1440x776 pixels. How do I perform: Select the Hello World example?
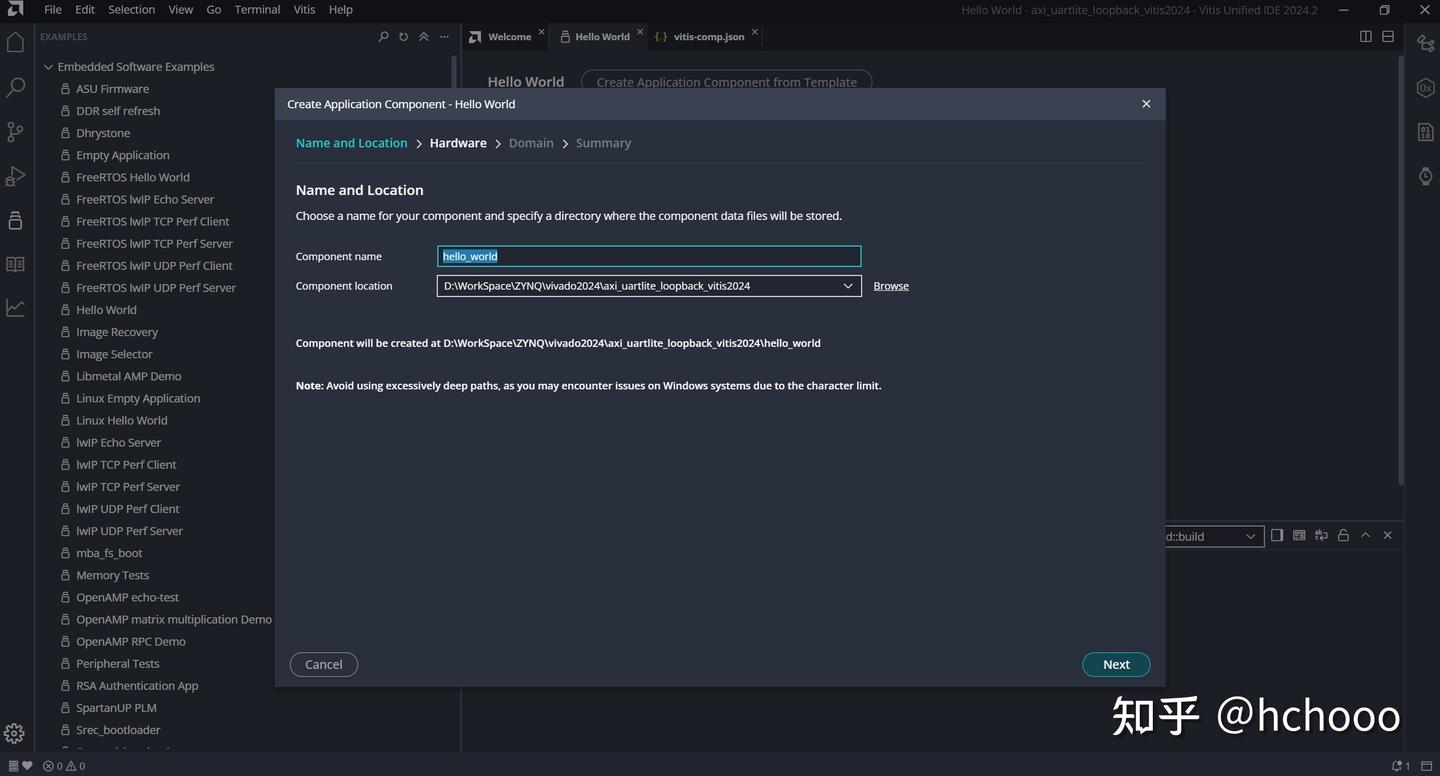(106, 310)
